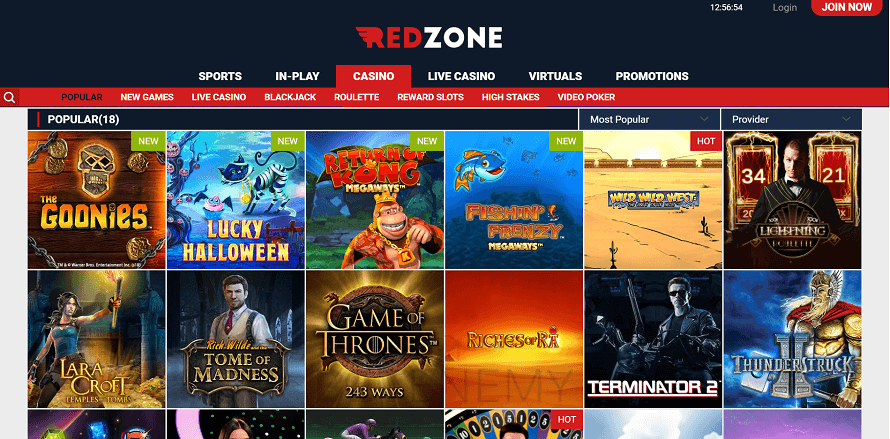The image size is (890, 439).
Task: Choose the Reward Slots category
Action: coord(430,97)
